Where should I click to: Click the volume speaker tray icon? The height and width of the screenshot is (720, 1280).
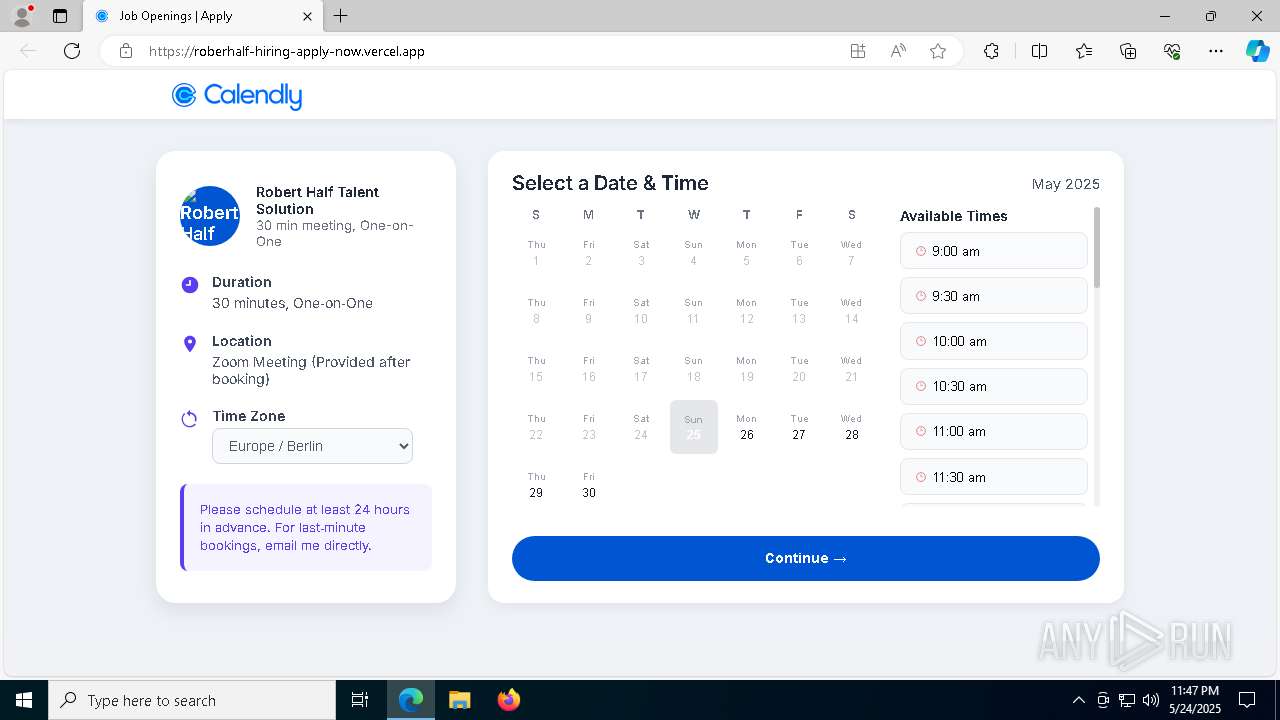tap(1151, 700)
